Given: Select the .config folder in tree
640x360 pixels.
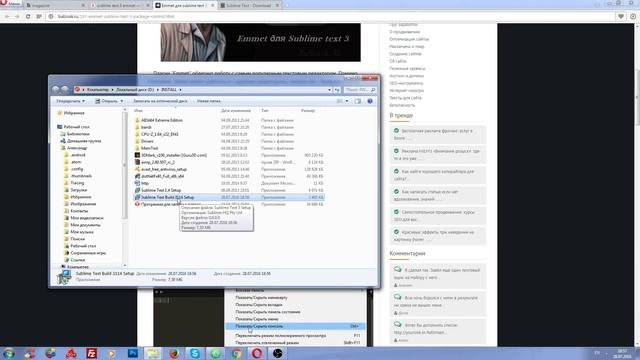Looking at the screenshot, I should coord(77,169).
